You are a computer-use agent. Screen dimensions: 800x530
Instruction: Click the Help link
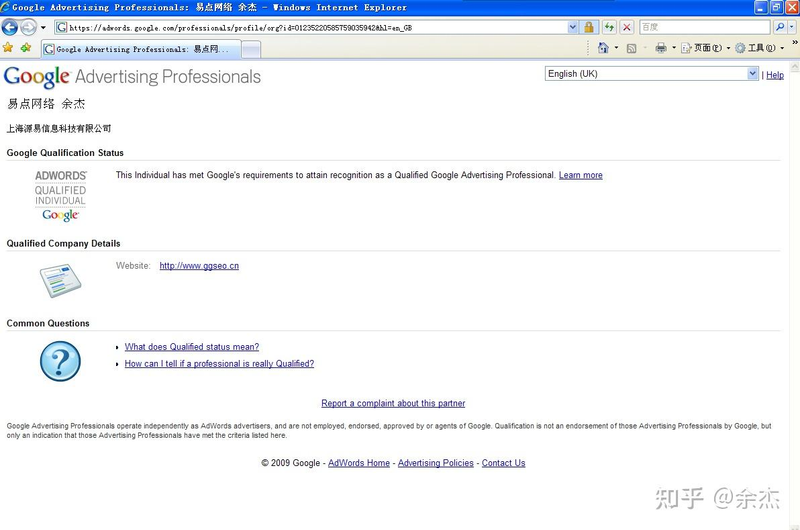click(x=774, y=75)
